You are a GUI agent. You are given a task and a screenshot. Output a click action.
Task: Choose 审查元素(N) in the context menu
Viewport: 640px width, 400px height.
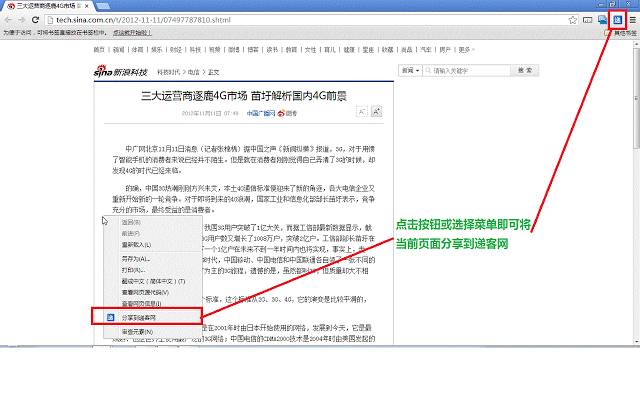click(x=138, y=332)
